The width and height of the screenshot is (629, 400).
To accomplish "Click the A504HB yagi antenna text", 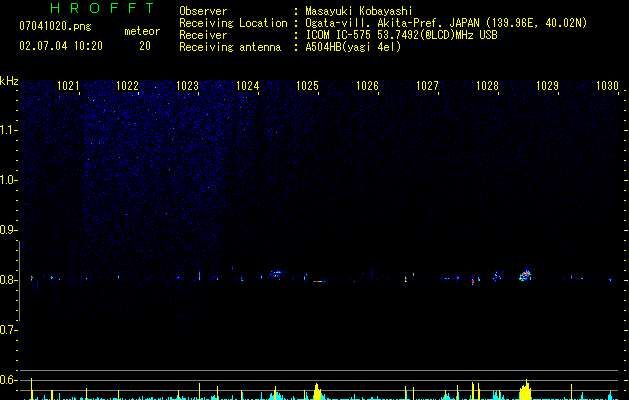I will coord(353,47).
